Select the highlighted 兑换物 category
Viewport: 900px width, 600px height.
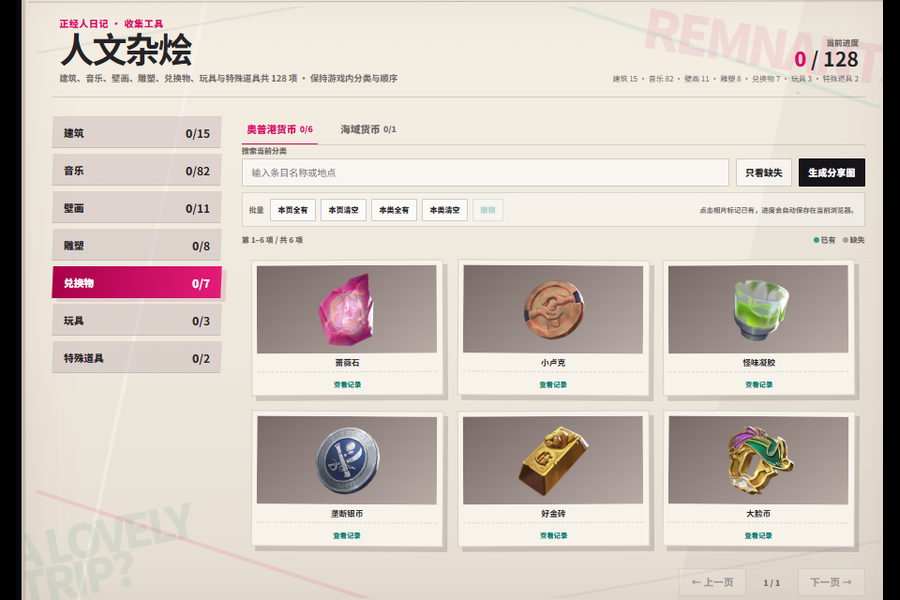click(137, 283)
